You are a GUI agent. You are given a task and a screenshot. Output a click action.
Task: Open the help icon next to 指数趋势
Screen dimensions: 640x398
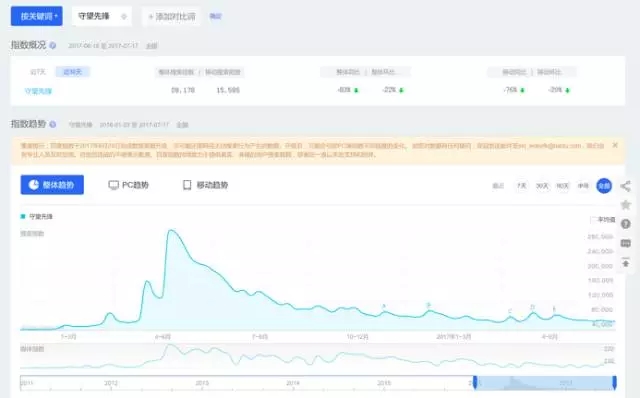[x=53, y=124]
